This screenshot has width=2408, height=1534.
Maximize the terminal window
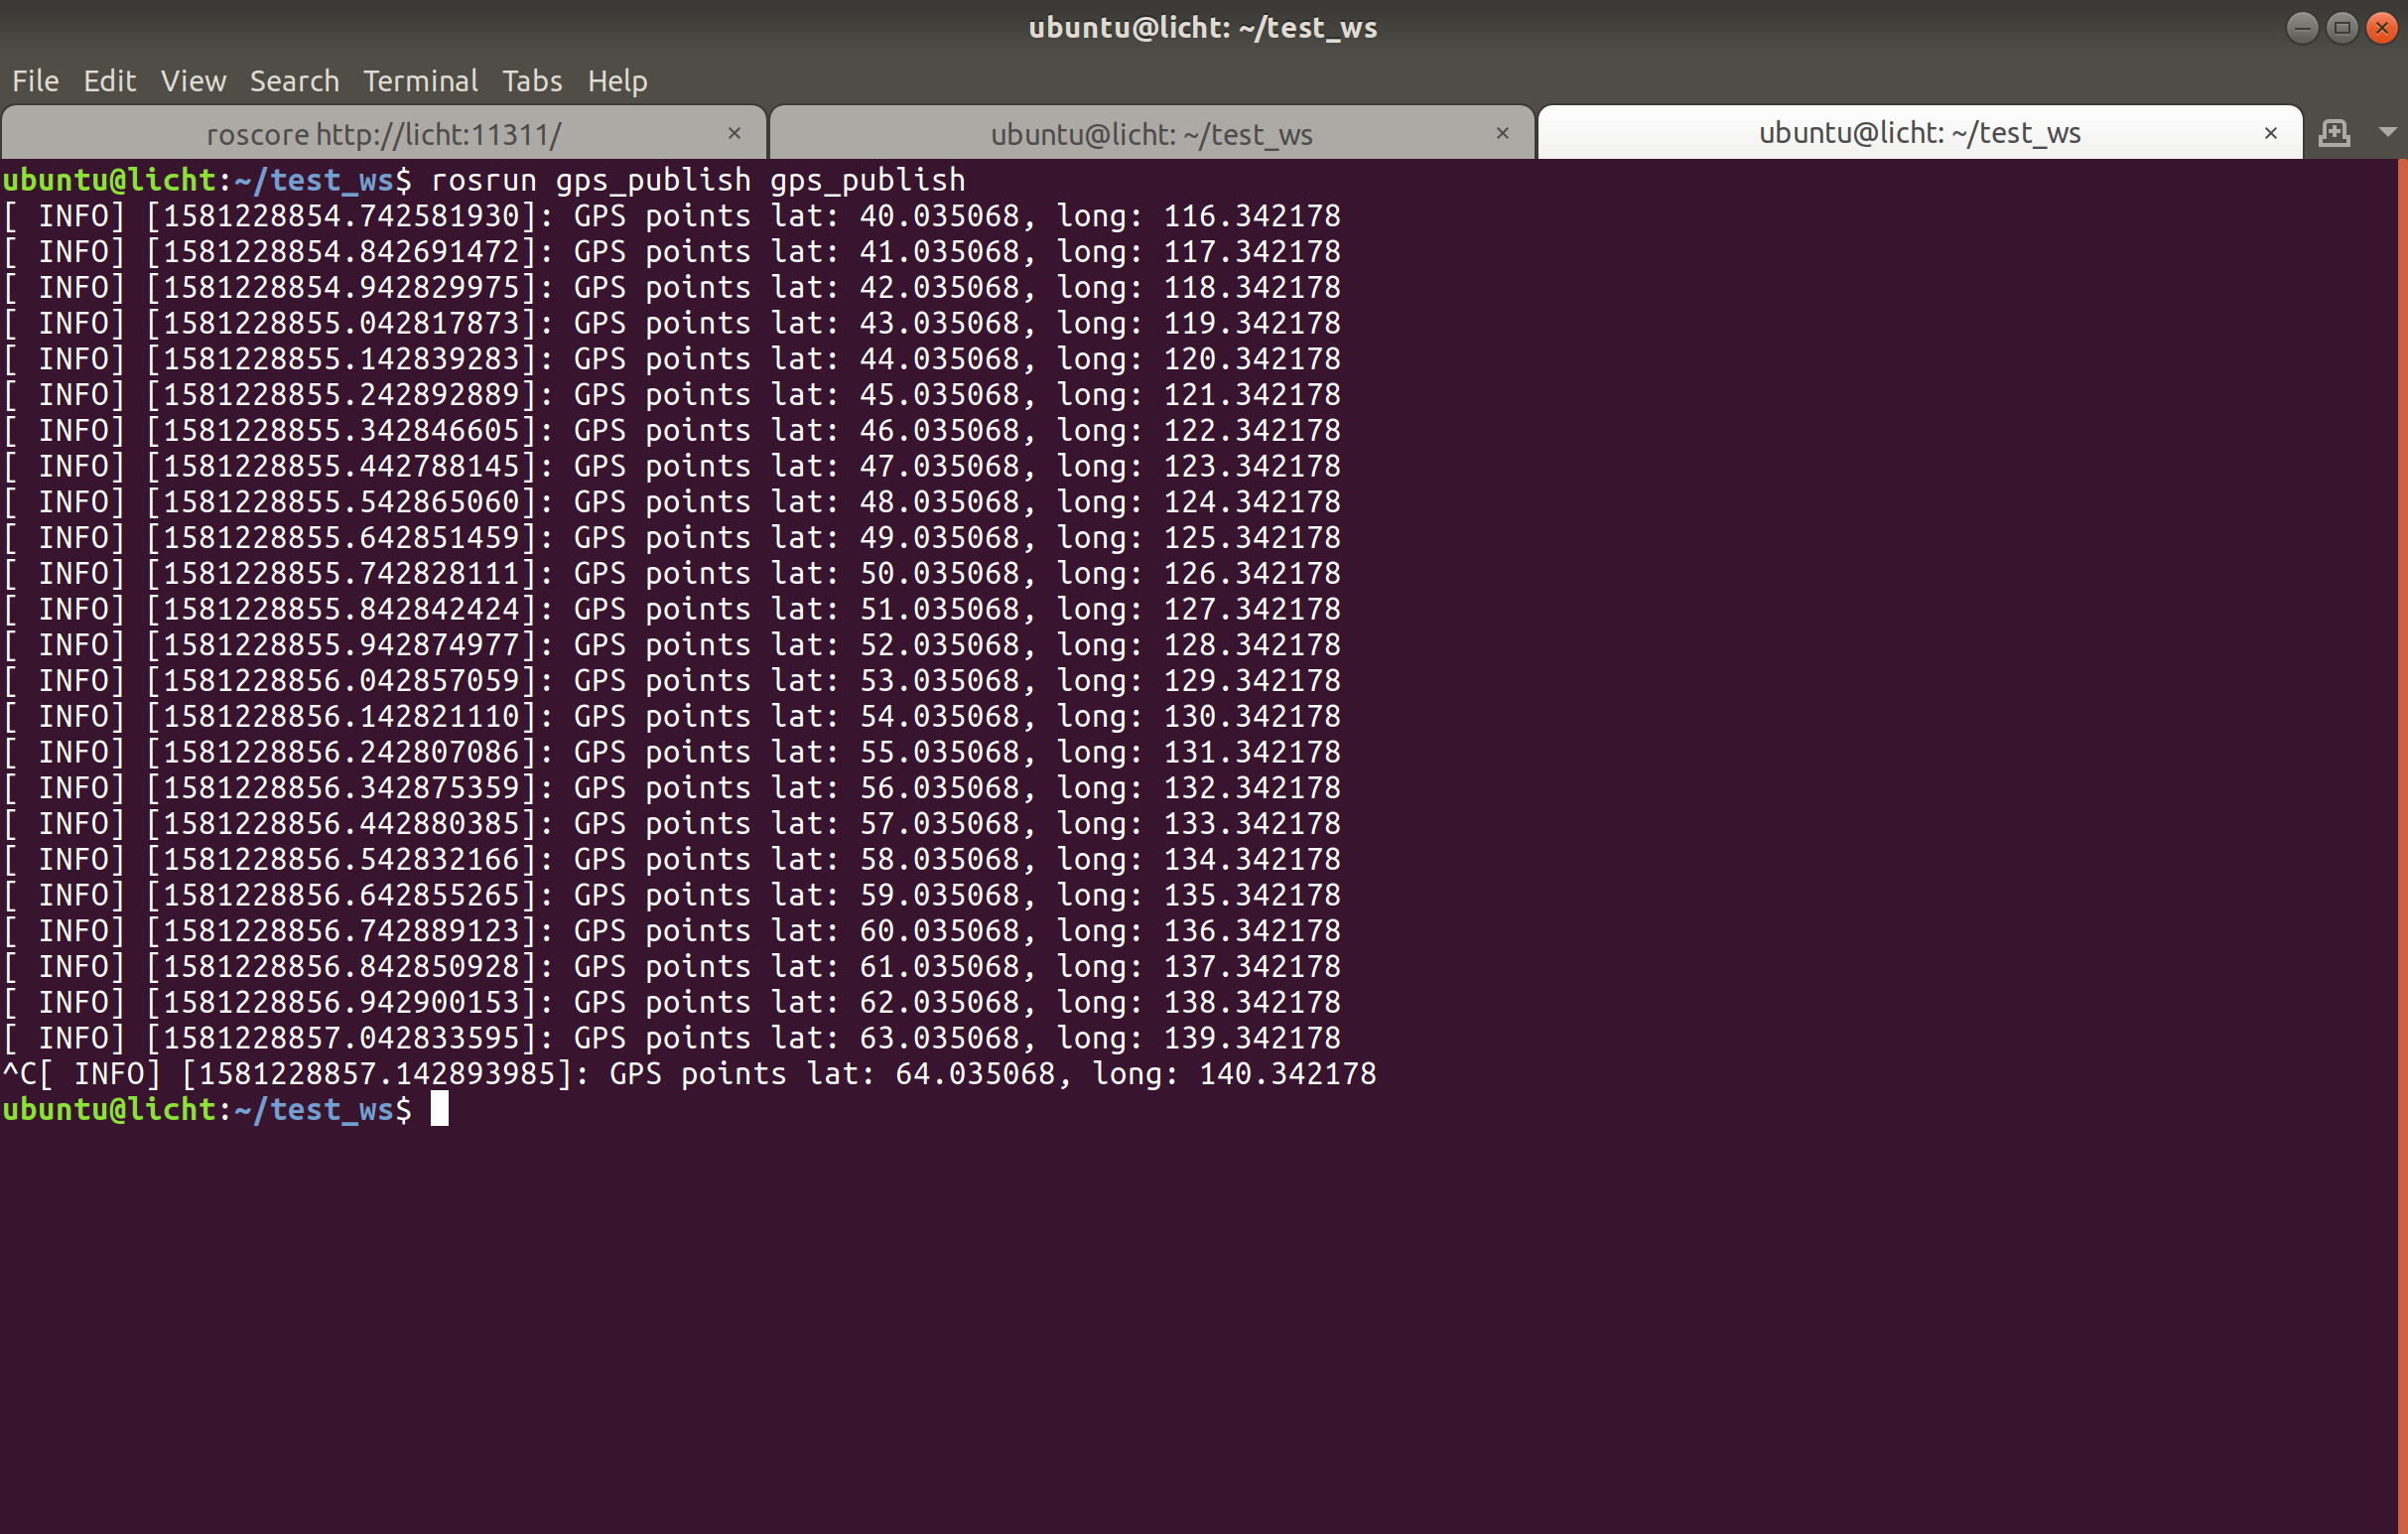point(2342,28)
